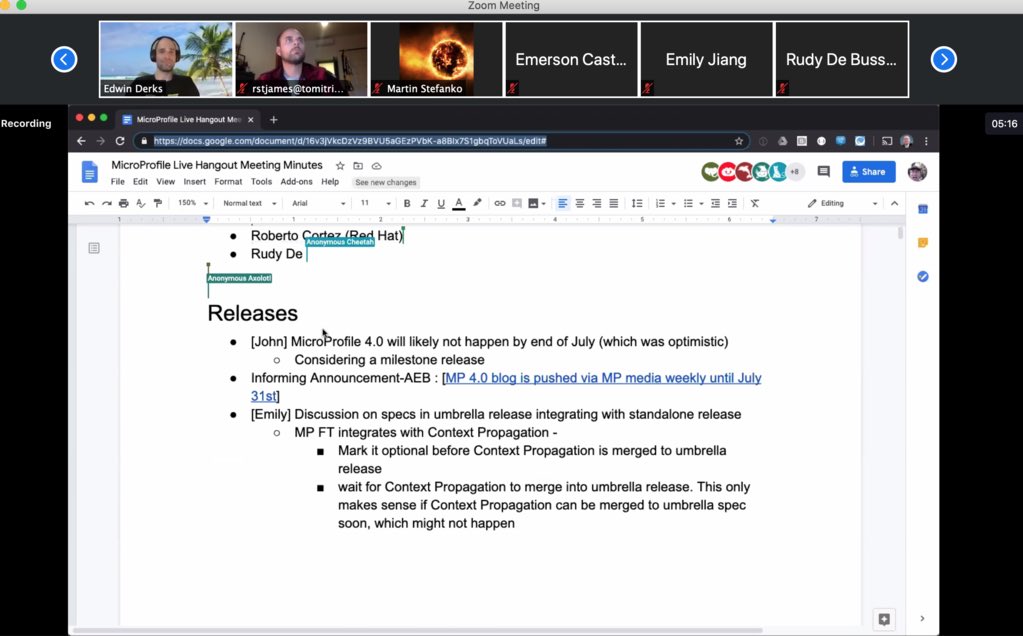The height and width of the screenshot is (636, 1023).
Task: Open the Insert image dropdown
Action: 536,204
